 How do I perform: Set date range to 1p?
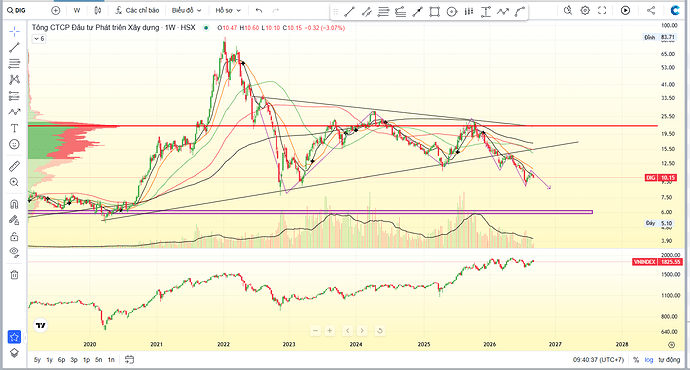click(x=87, y=360)
